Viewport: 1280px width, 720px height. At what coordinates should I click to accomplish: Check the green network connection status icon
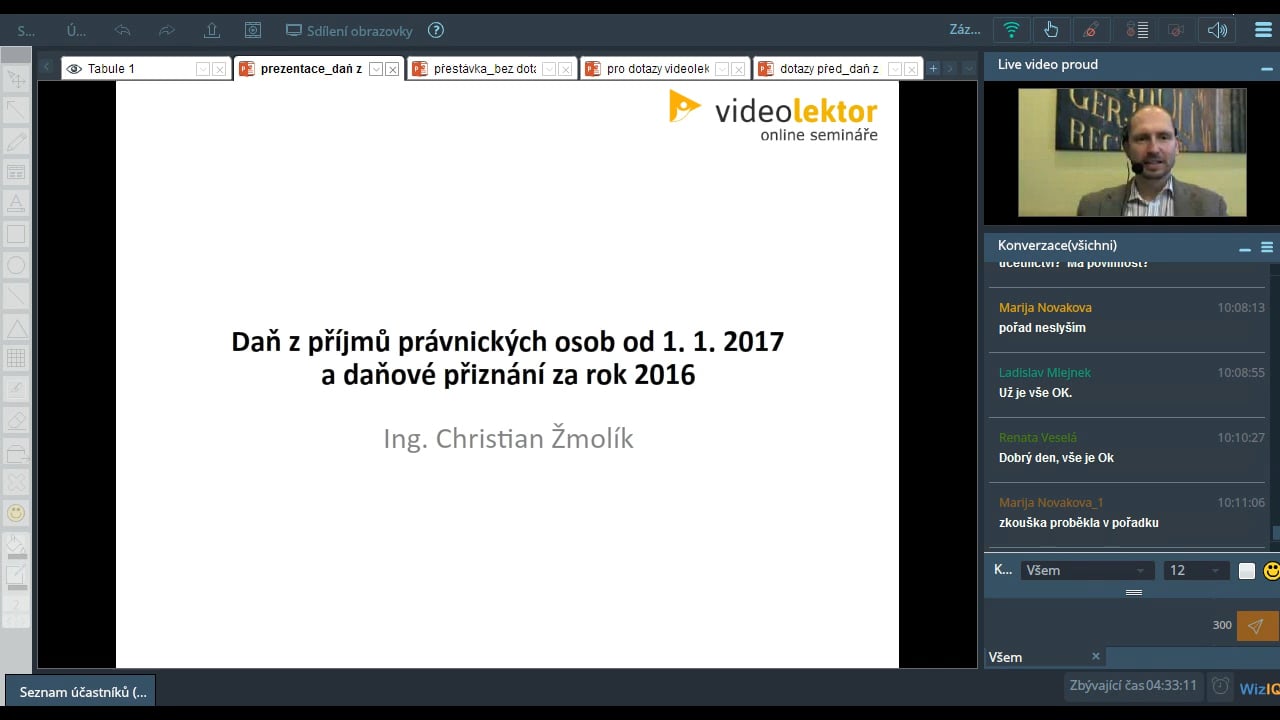pyautogui.click(x=1012, y=30)
